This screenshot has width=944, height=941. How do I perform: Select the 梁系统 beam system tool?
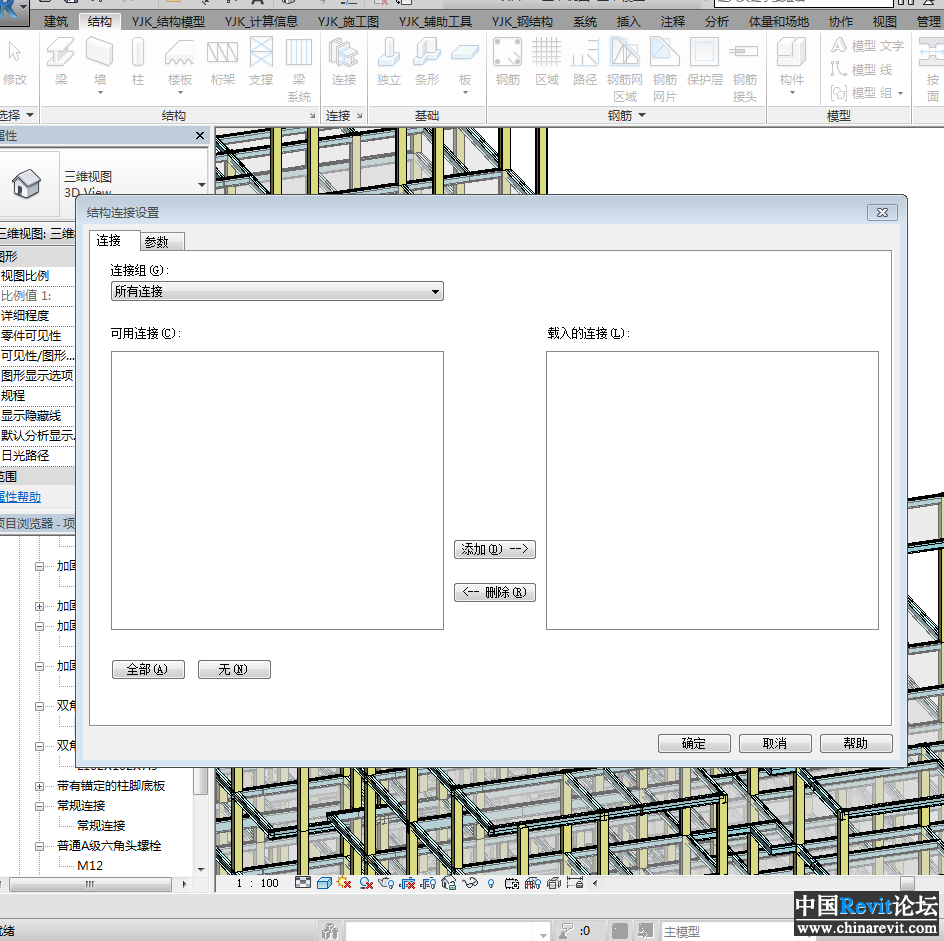(299, 69)
